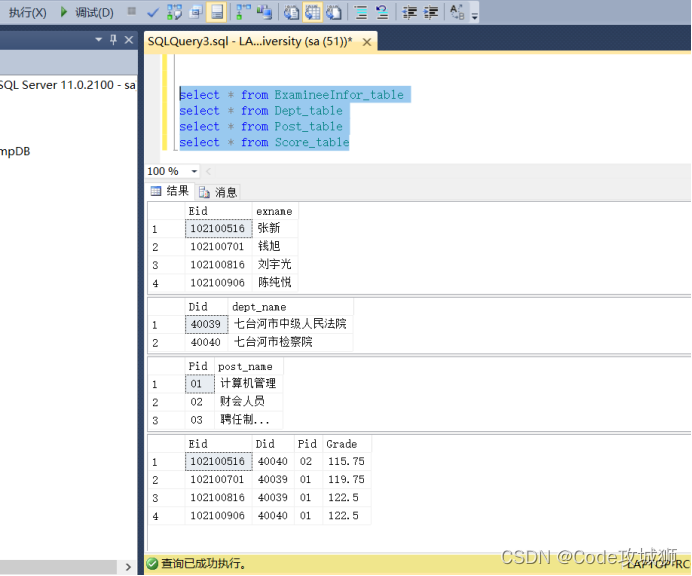Click the Execute (执行) button

[27, 12]
